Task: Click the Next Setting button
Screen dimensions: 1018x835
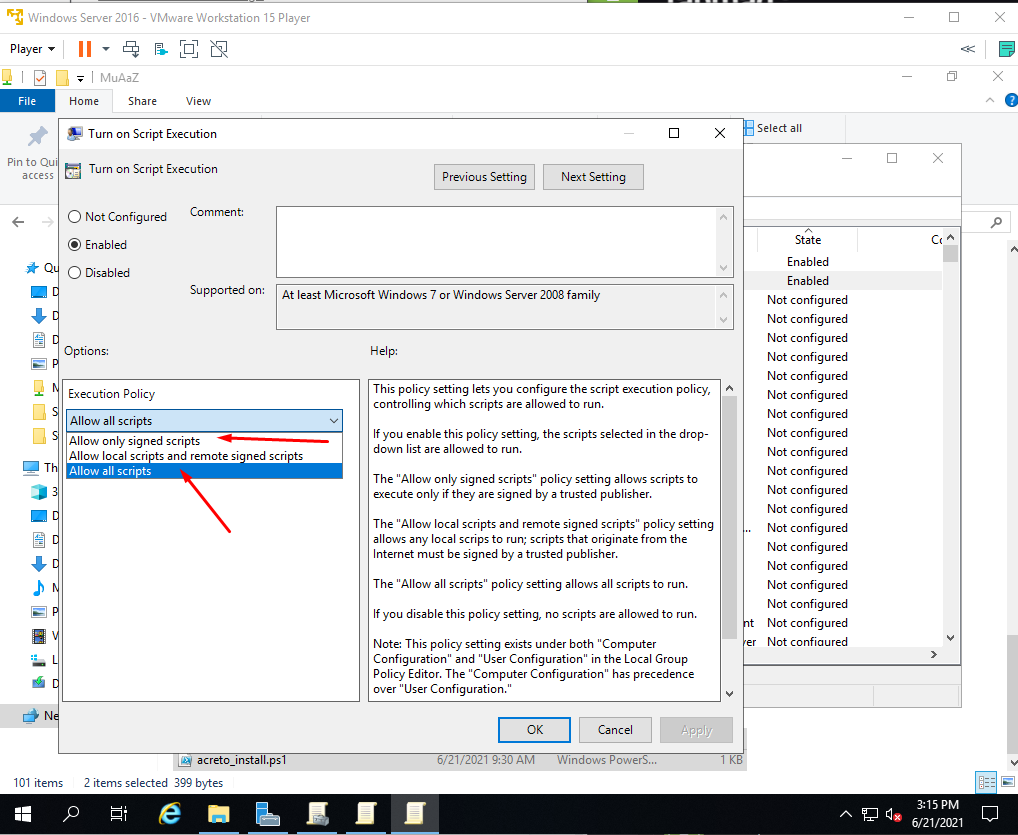Action: point(593,177)
